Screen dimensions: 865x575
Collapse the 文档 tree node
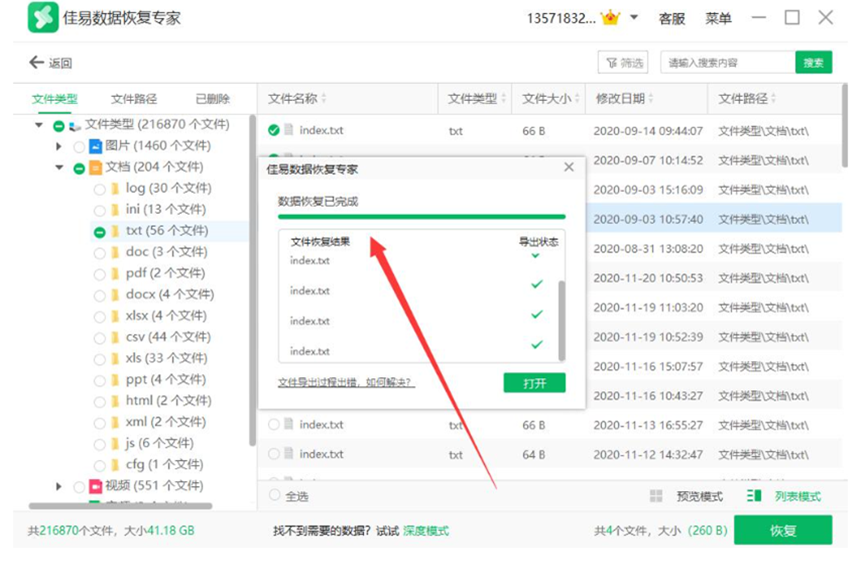(x=59, y=168)
